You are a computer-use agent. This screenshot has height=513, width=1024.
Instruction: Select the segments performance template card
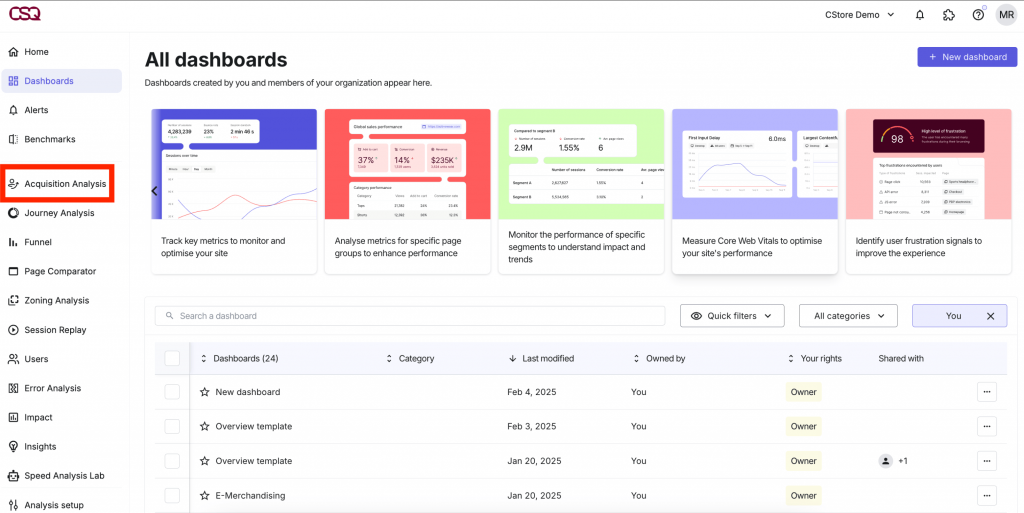click(581, 191)
